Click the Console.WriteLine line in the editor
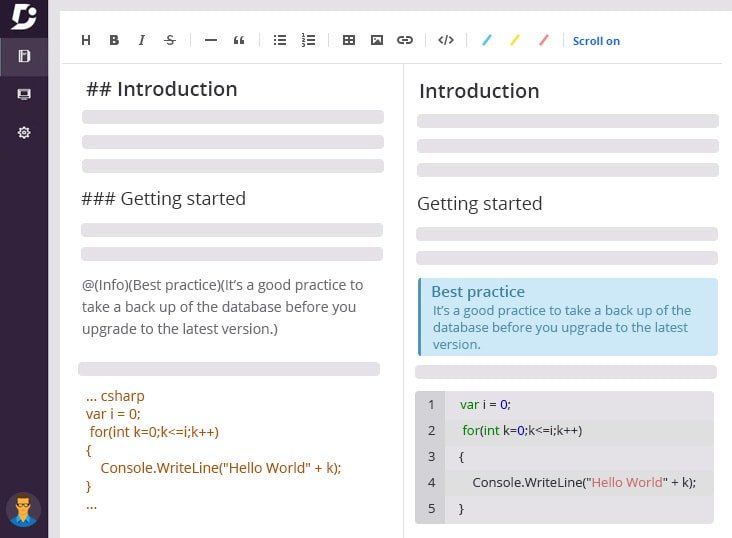This screenshot has width=732, height=538. [221, 468]
